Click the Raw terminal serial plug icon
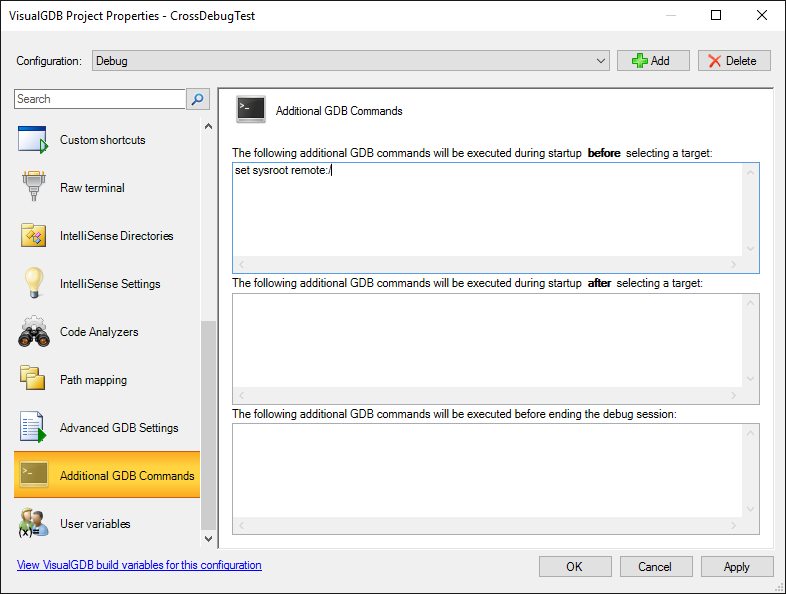786x594 pixels. pyautogui.click(x=33, y=186)
